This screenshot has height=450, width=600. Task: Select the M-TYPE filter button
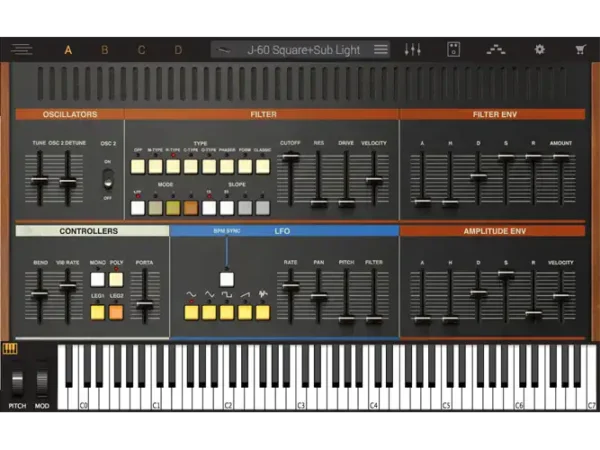155,166
